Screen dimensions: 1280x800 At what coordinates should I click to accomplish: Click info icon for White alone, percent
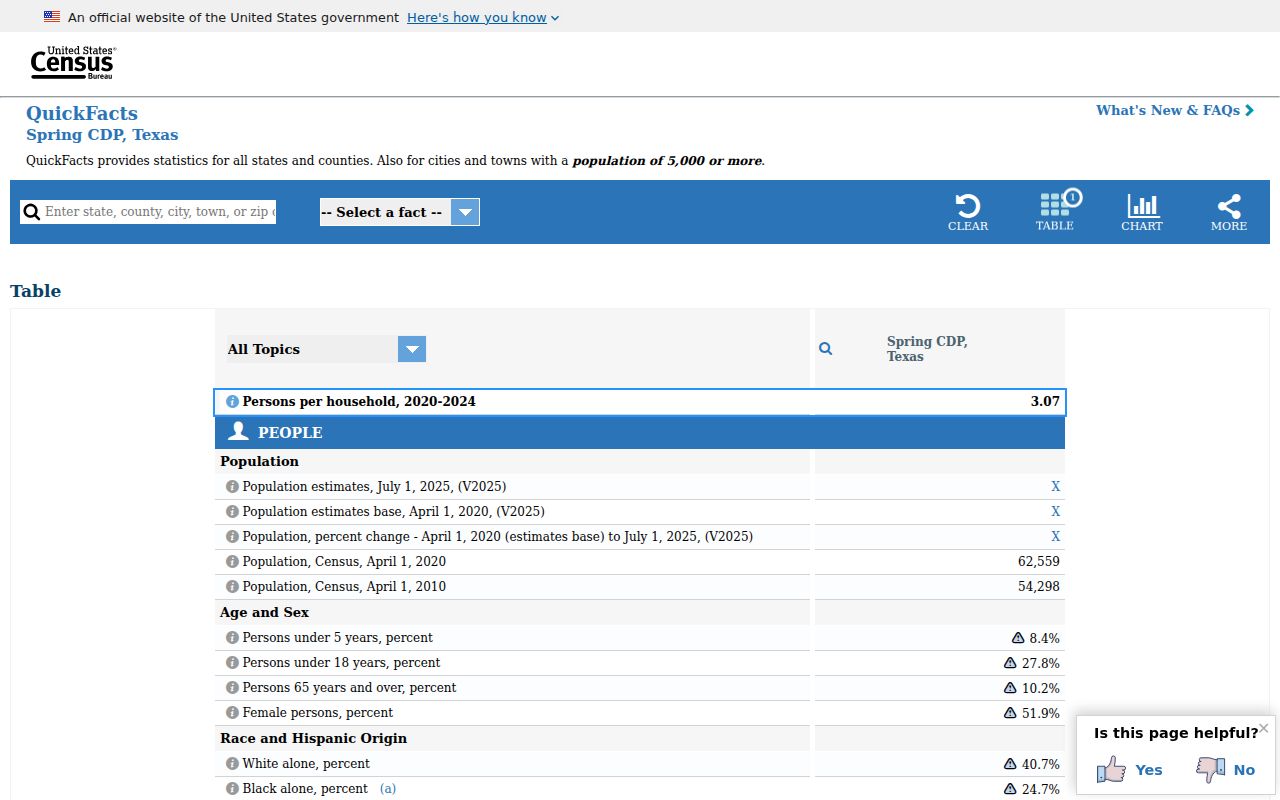coord(232,764)
